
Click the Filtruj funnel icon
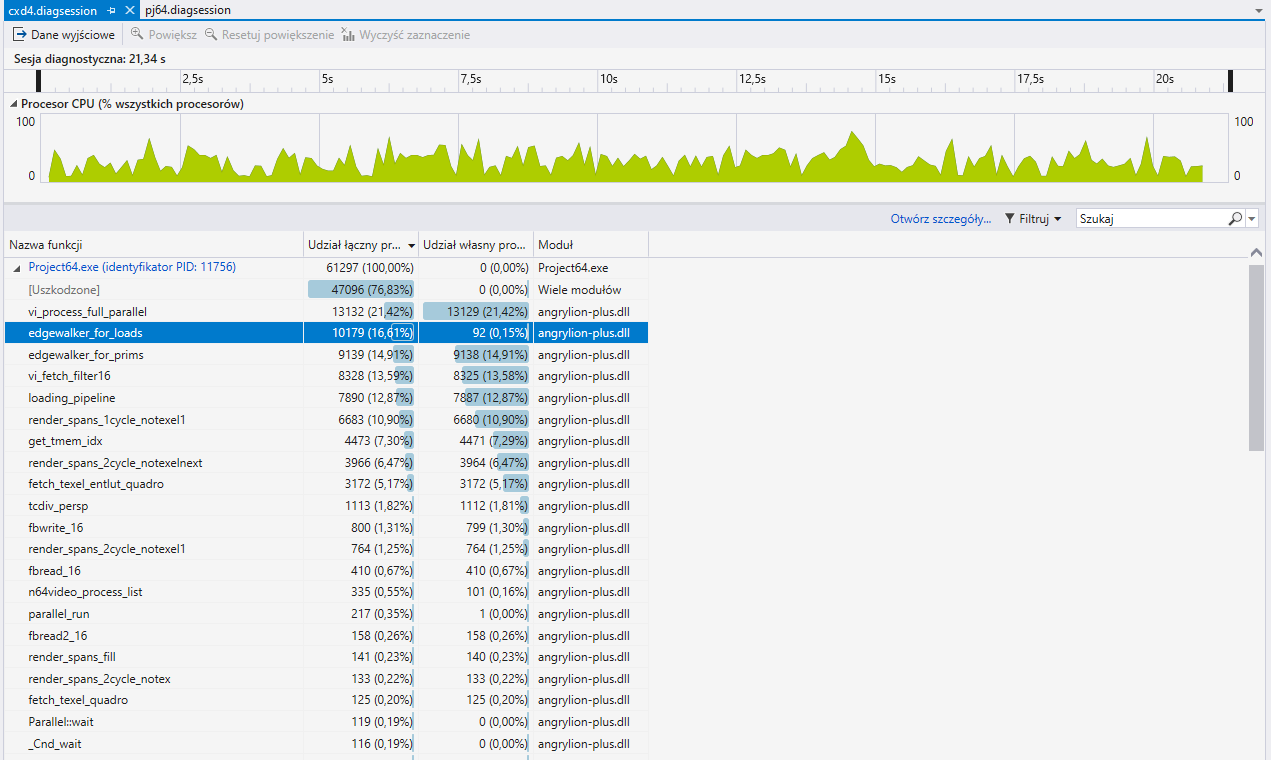1011,218
